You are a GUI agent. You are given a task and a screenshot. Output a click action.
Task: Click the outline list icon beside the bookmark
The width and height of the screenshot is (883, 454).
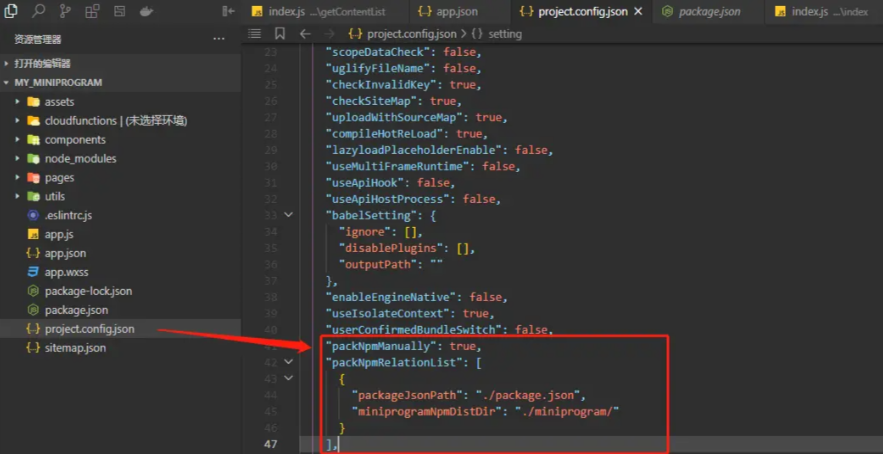255,33
